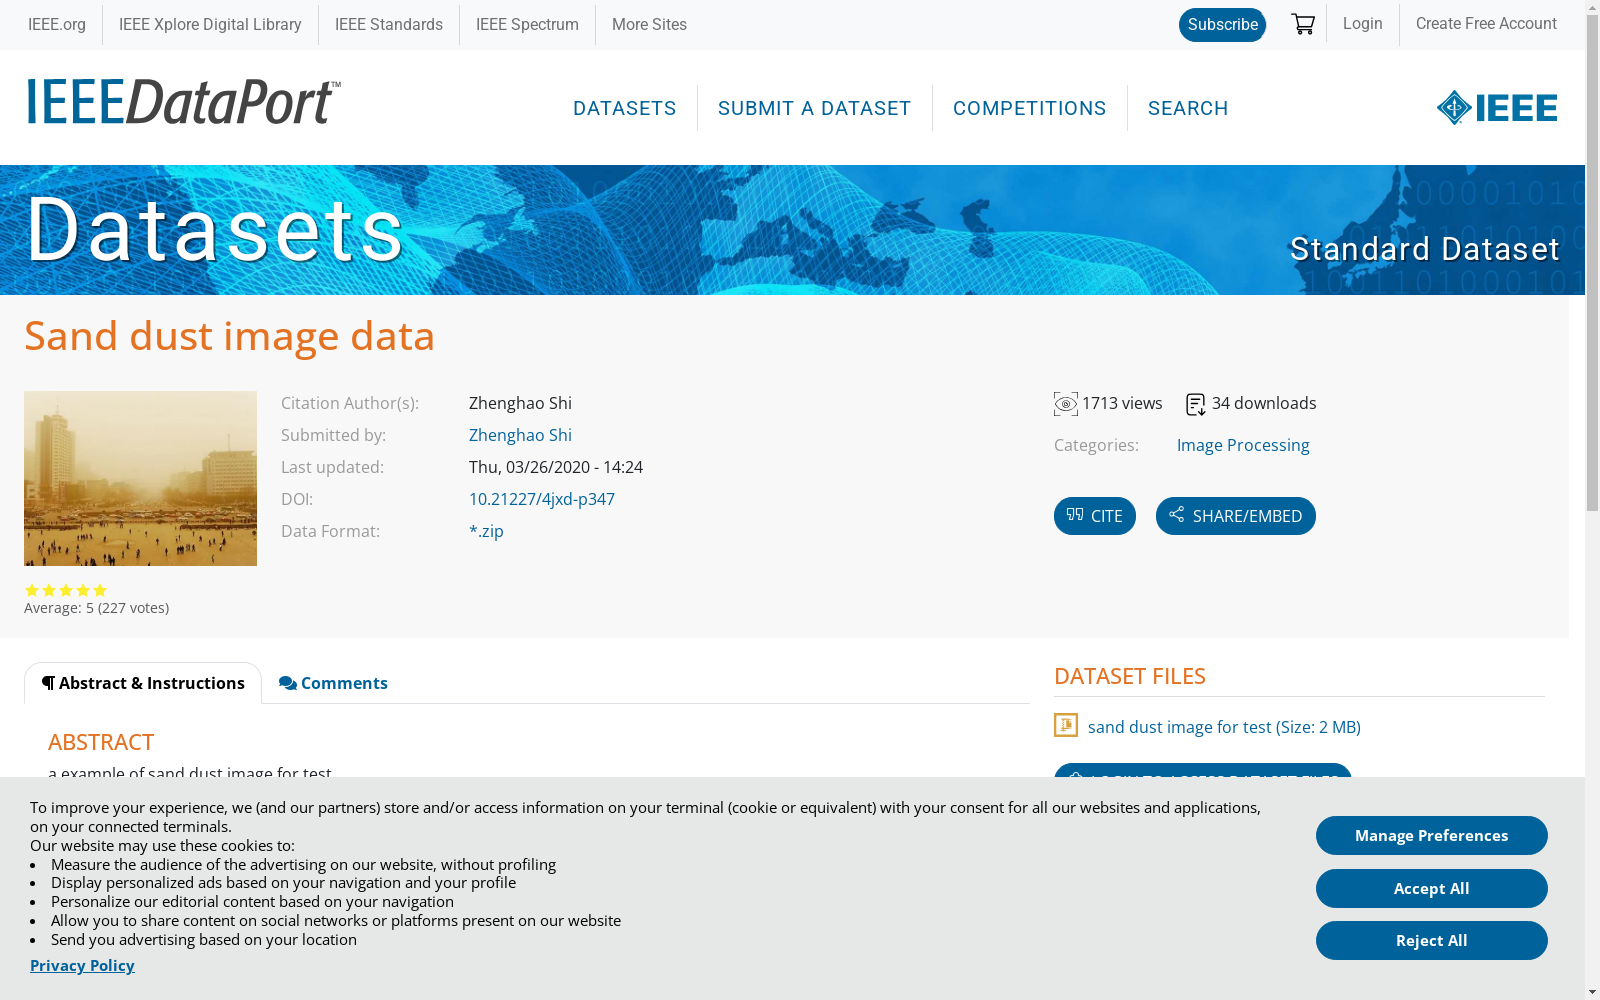
Task: Switch to the Comments tab
Action: (333, 683)
